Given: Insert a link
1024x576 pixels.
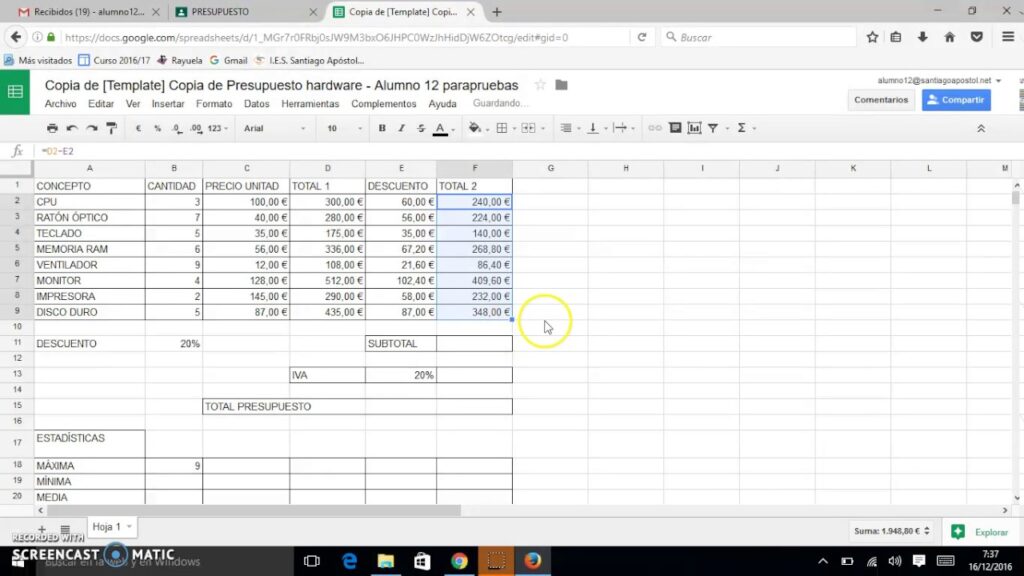Looking at the screenshot, I should [654, 128].
